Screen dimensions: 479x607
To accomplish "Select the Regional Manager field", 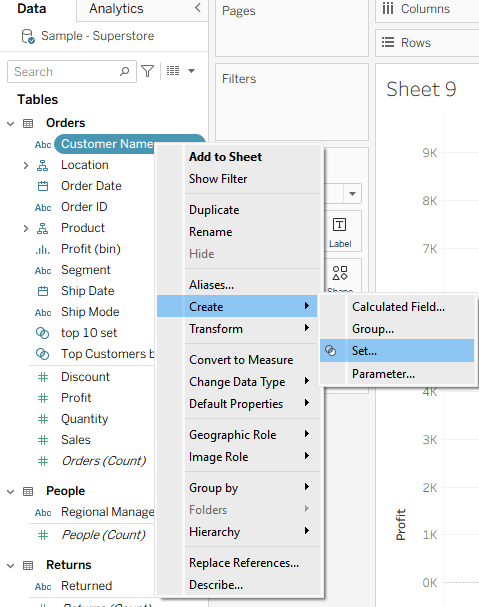I will (x=108, y=512).
